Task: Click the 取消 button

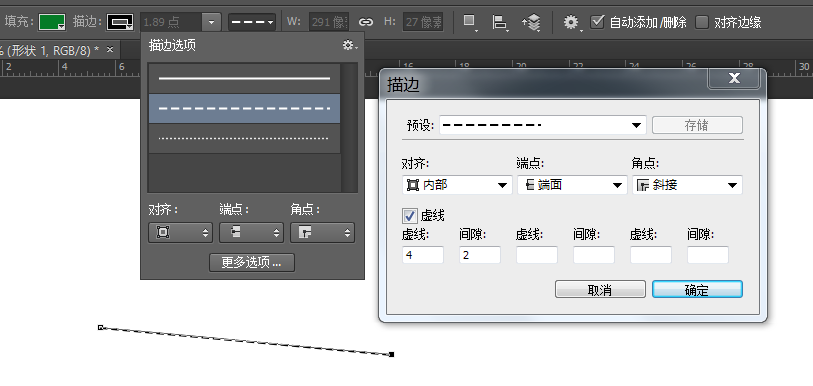Action: [x=600, y=290]
